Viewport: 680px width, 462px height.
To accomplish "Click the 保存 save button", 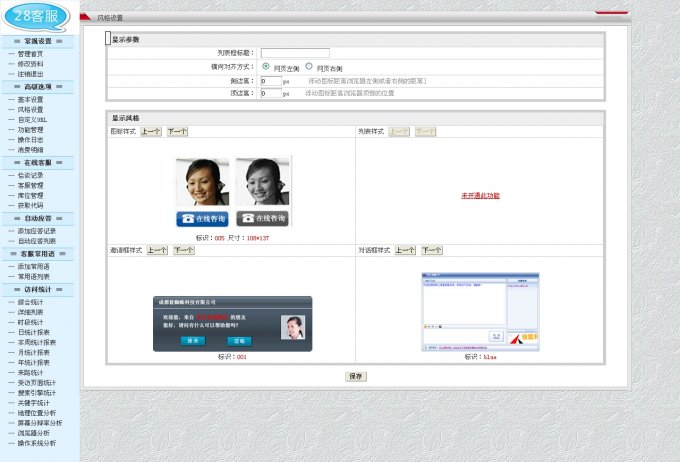I will click(x=356, y=377).
